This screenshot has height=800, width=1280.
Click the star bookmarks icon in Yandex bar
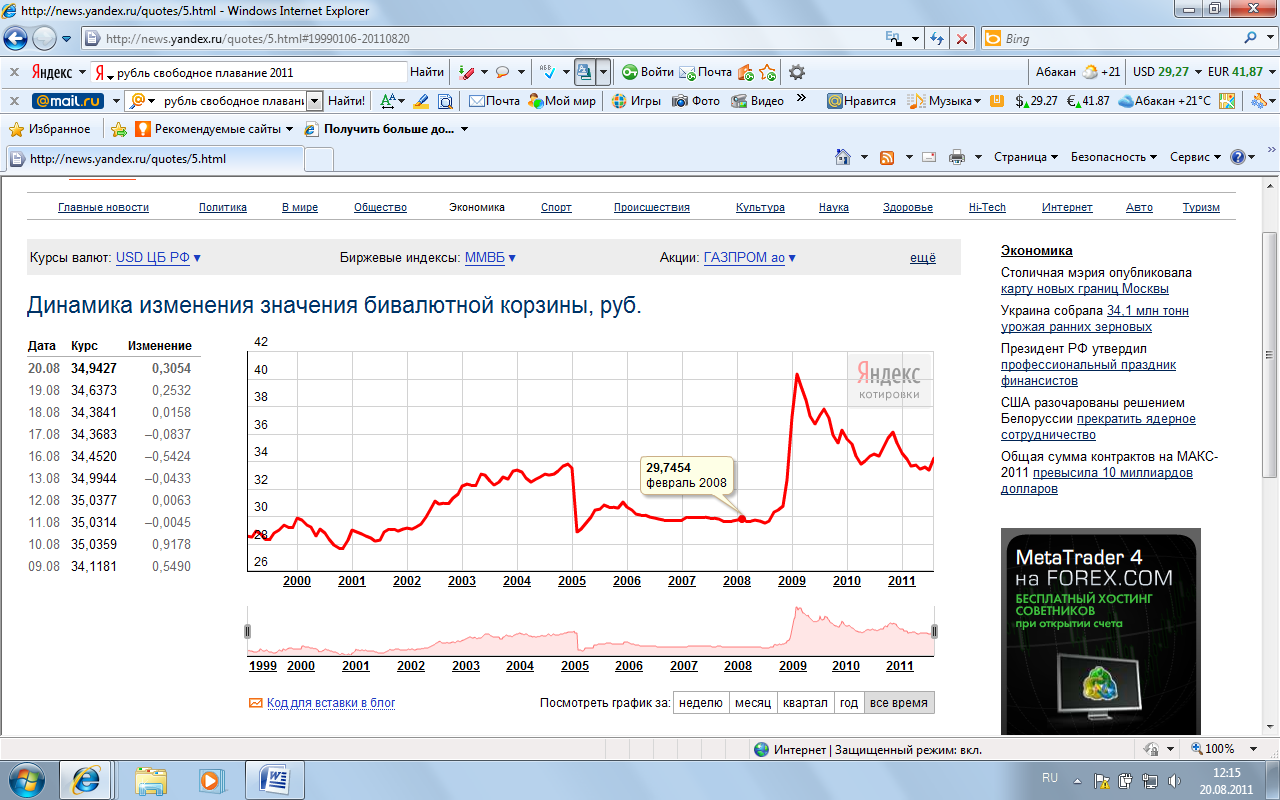[x=767, y=72]
